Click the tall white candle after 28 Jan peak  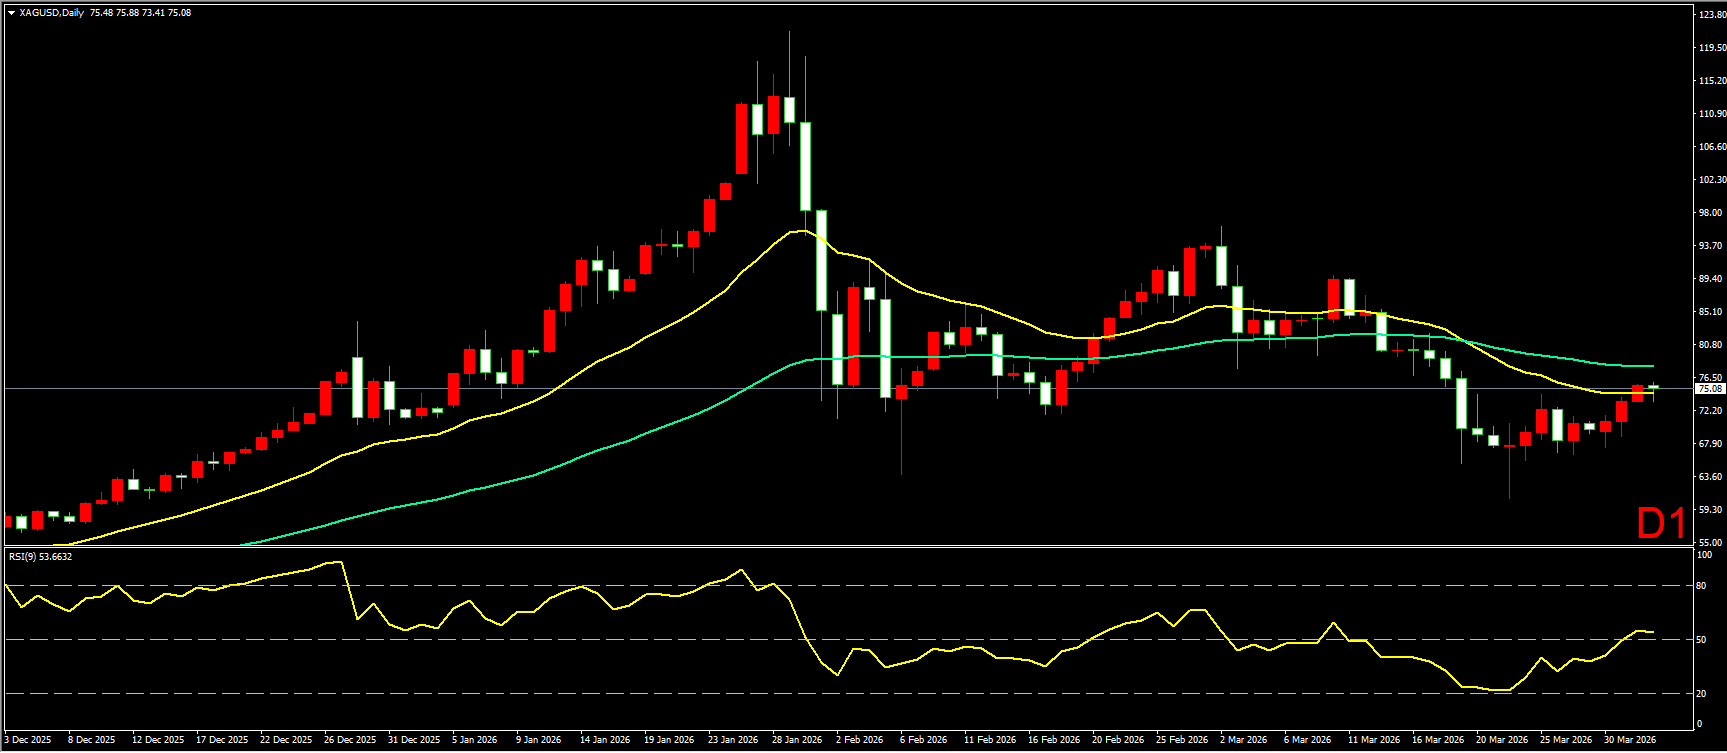[x=805, y=166]
